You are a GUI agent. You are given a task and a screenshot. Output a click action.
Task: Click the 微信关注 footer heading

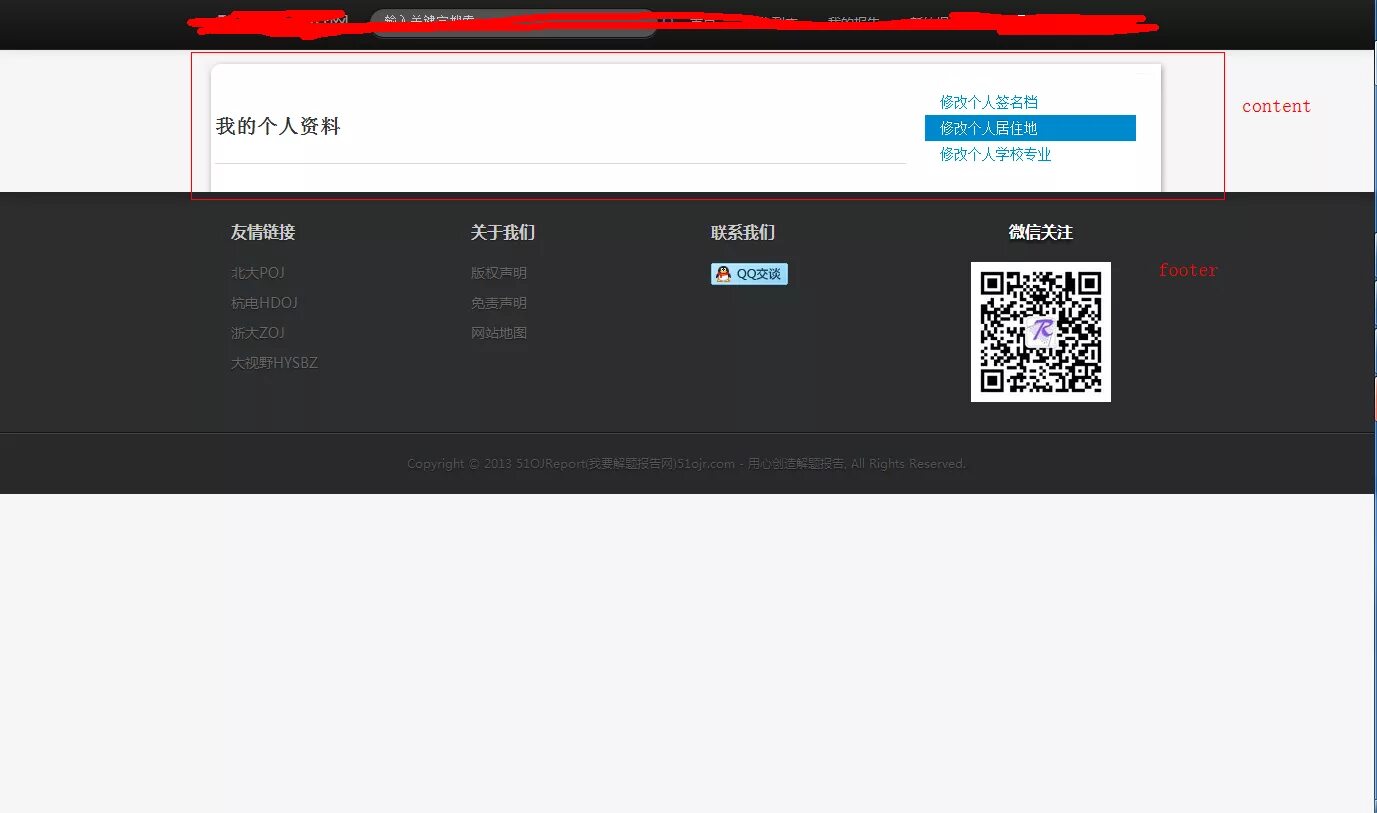pos(1041,232)
